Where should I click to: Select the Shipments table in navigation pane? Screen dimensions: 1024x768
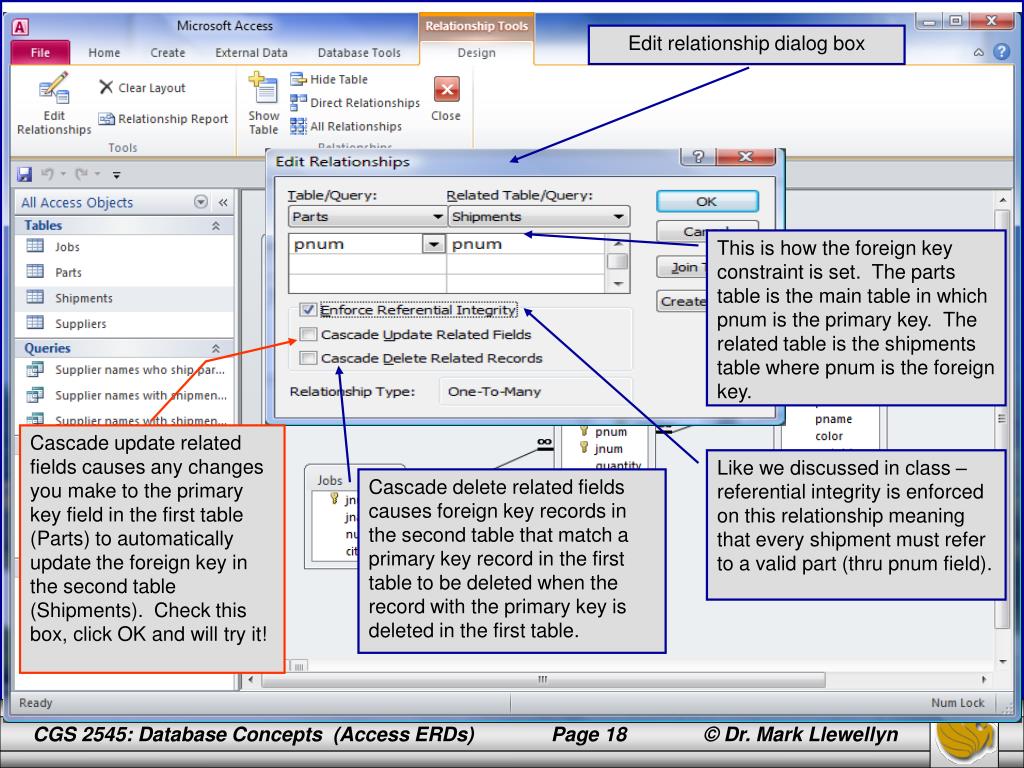tap(124, 298)
